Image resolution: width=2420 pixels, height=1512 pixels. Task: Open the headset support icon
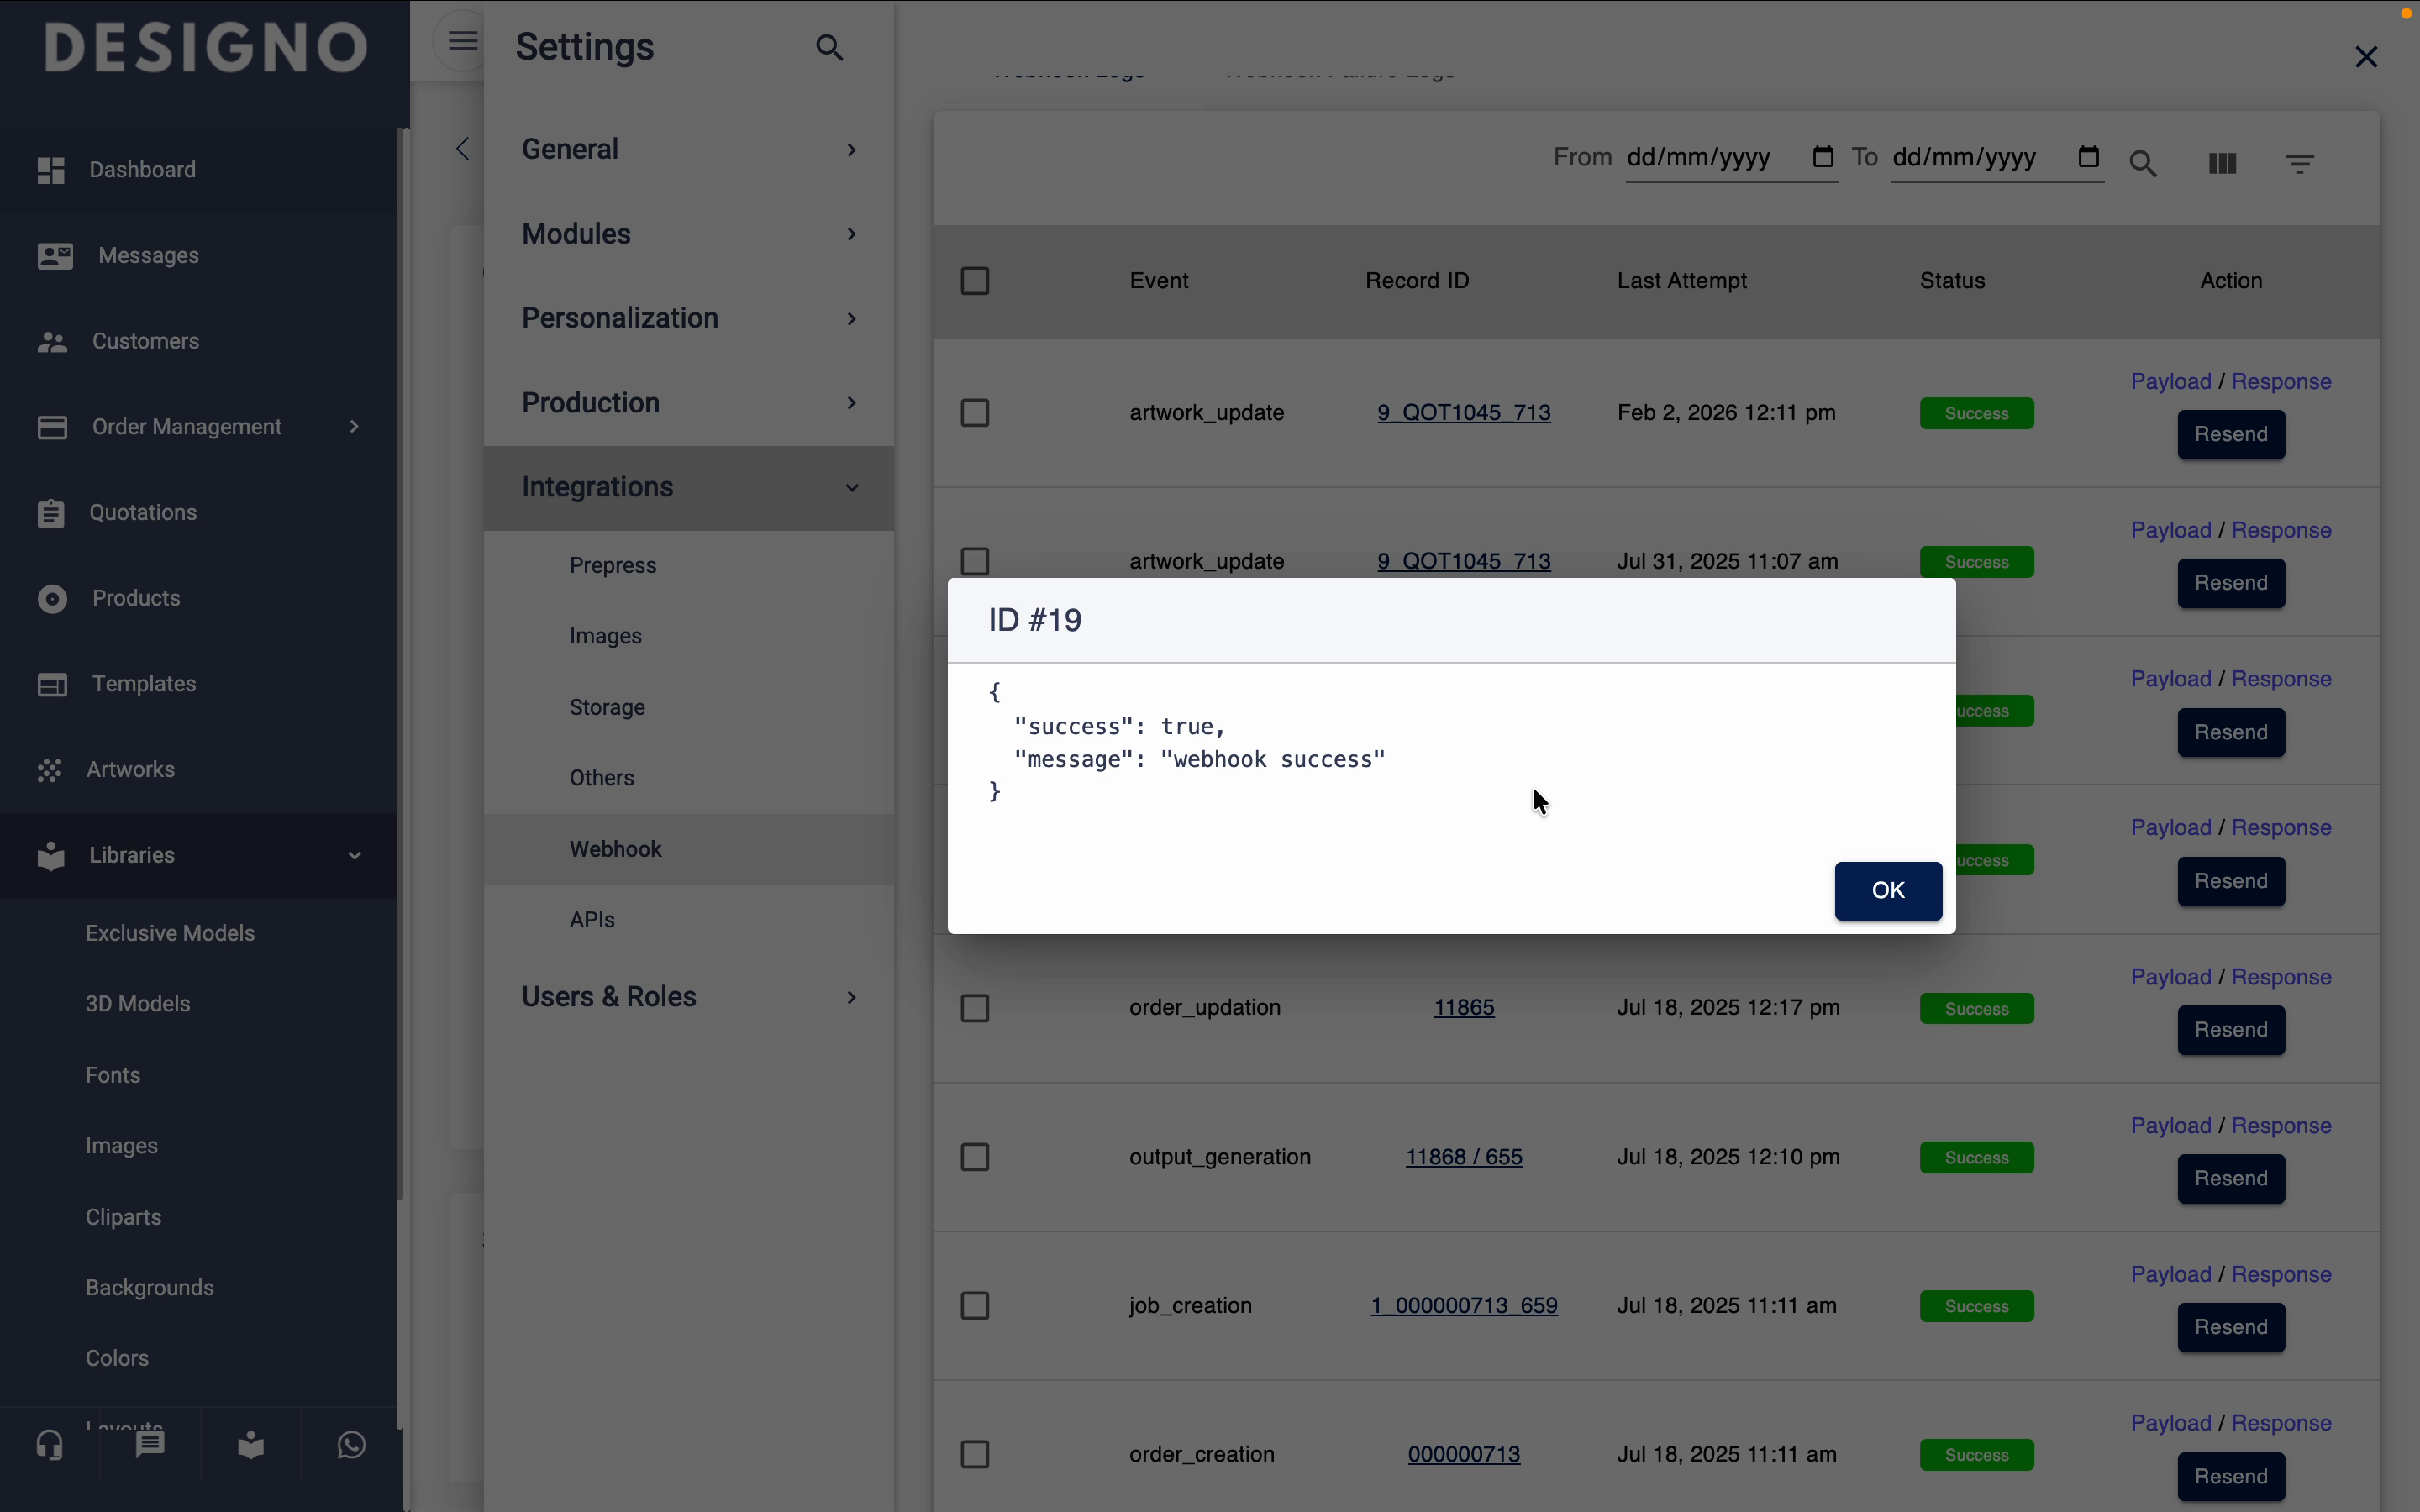(x=50, y=1445)
